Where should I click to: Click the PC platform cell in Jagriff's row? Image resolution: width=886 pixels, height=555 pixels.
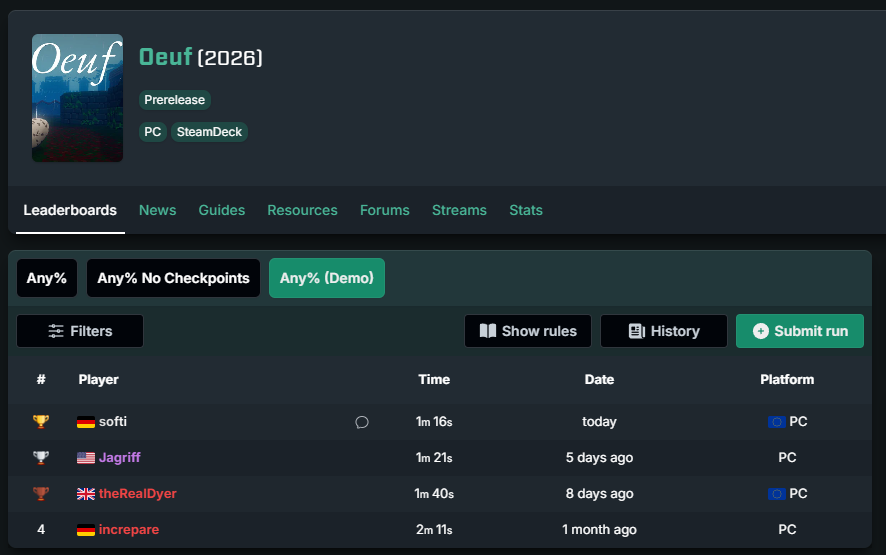(787, 457)
